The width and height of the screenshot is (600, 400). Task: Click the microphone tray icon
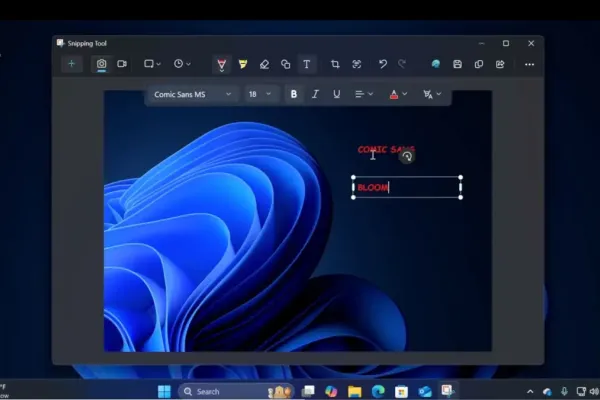564,391
